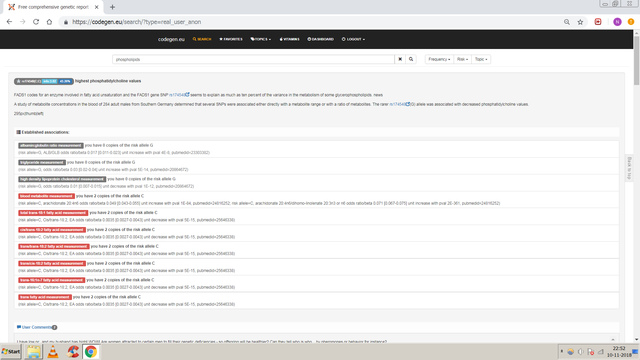Viewport: 640px width, 360px height.
Task: Click high density lipoprotein cholesterol measurement tag
Action: click(62, 179)
